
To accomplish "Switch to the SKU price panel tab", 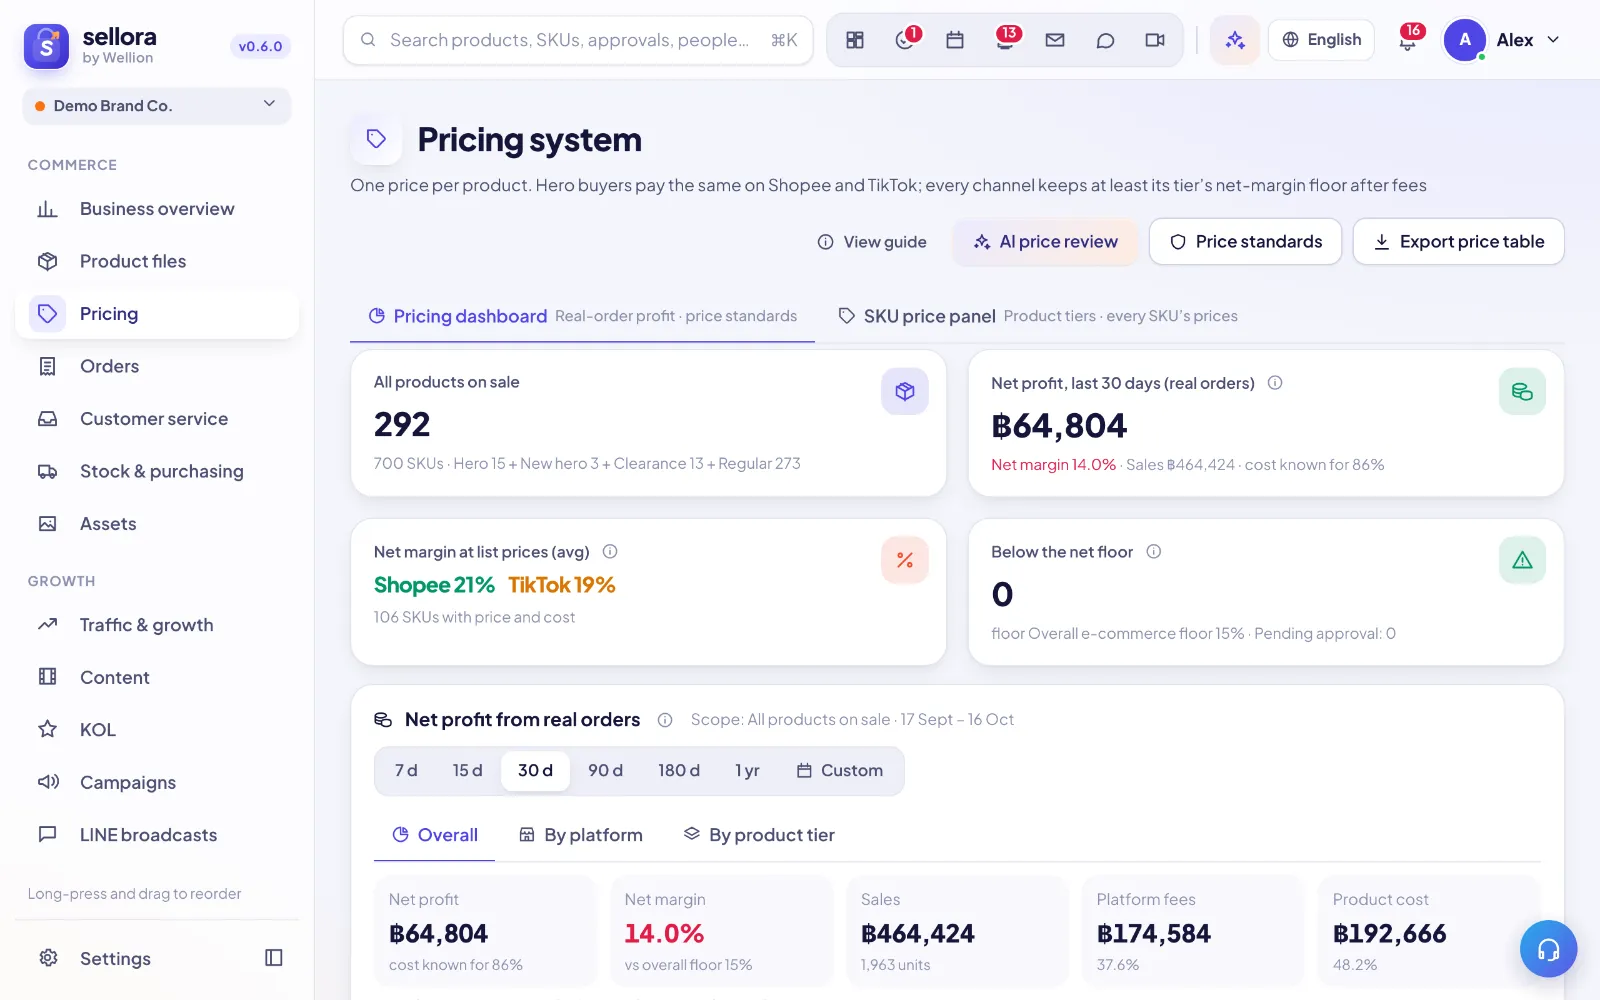I will coord(1037,316).
